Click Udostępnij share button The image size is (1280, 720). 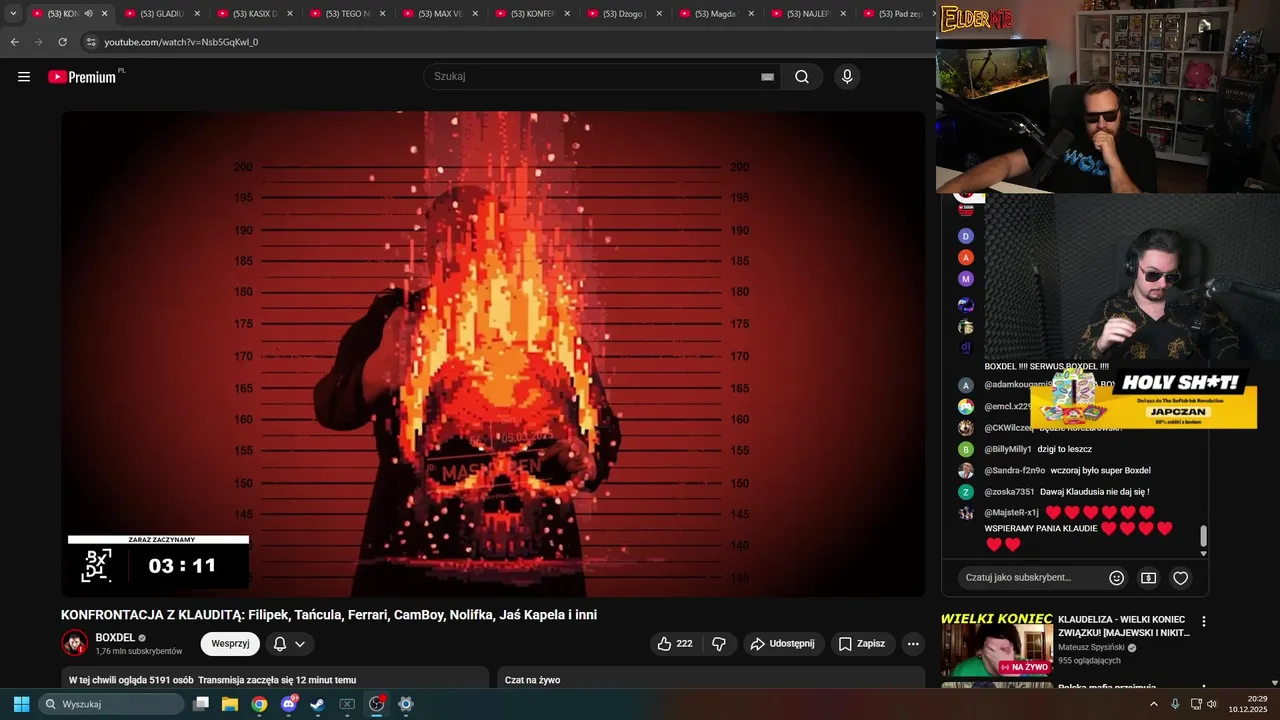pos(783,644)
